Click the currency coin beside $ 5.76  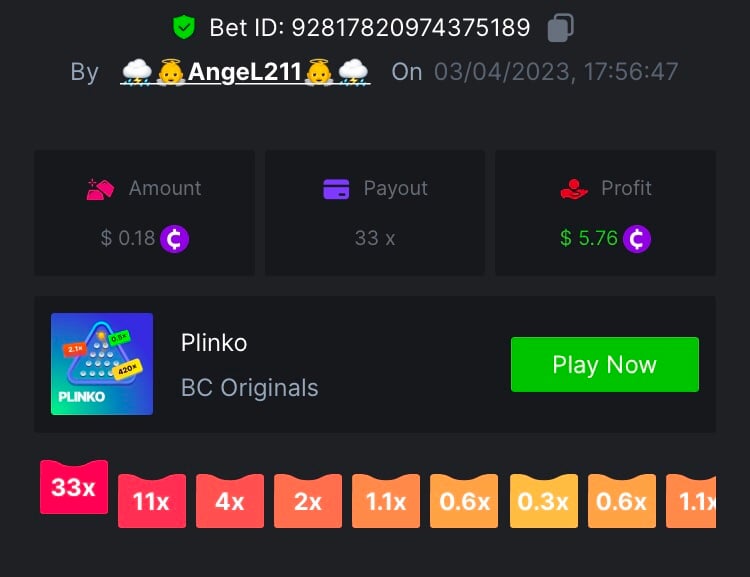click(637, 239)
